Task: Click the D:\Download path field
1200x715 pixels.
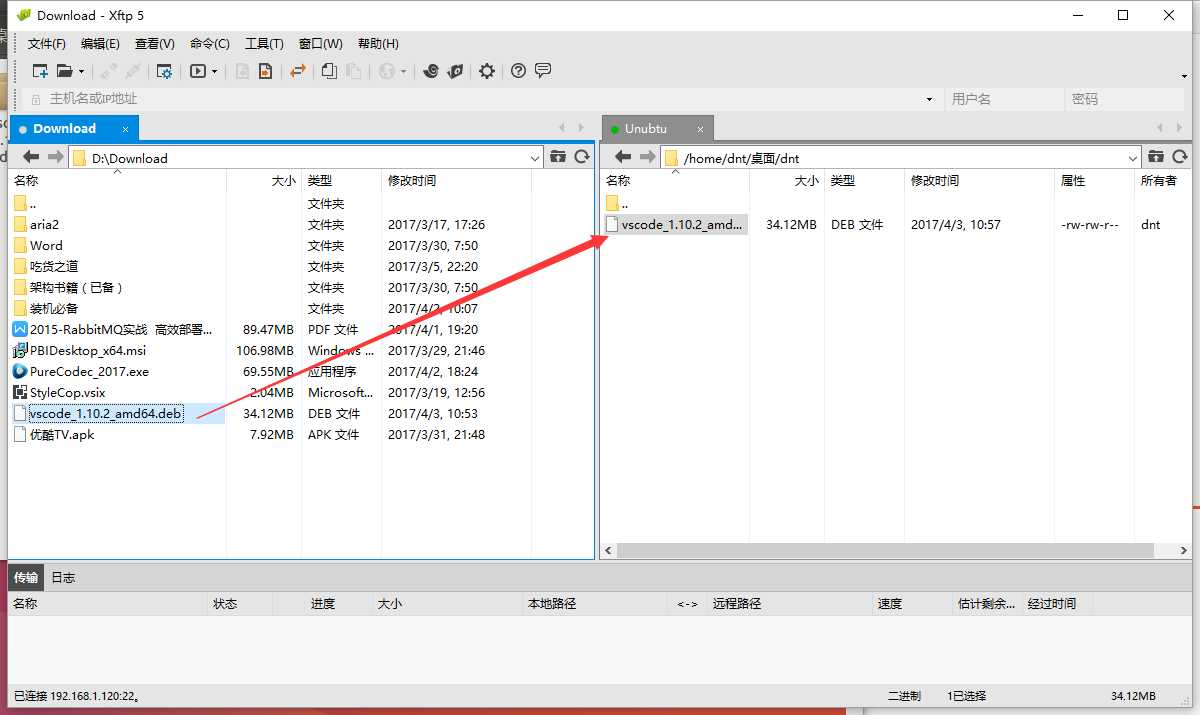Action: [308, 157]
